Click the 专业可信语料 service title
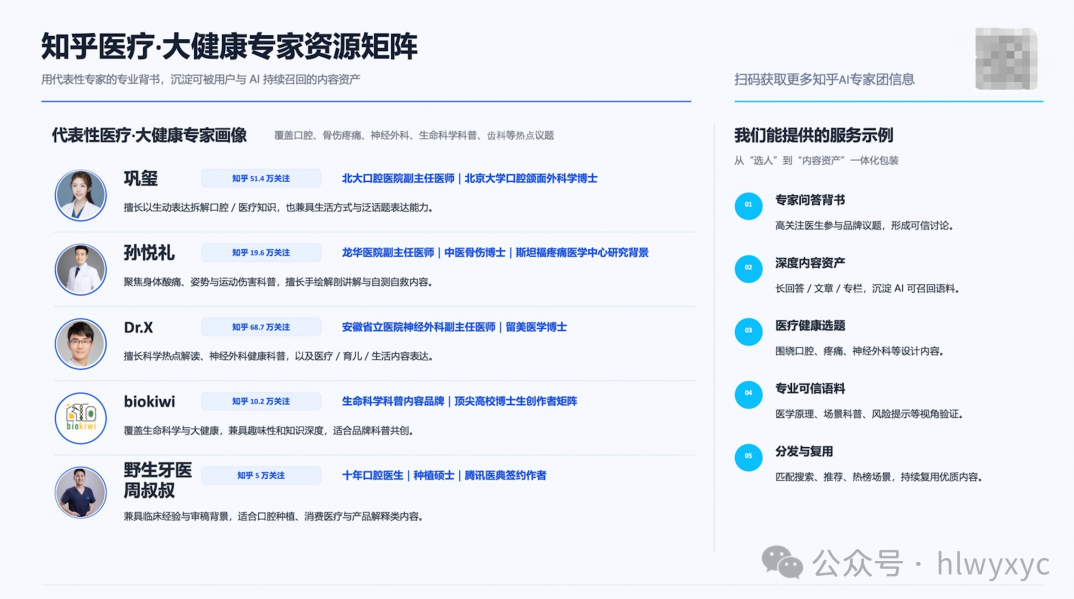This screenshot has height=599, width=1074. [810, 389]
